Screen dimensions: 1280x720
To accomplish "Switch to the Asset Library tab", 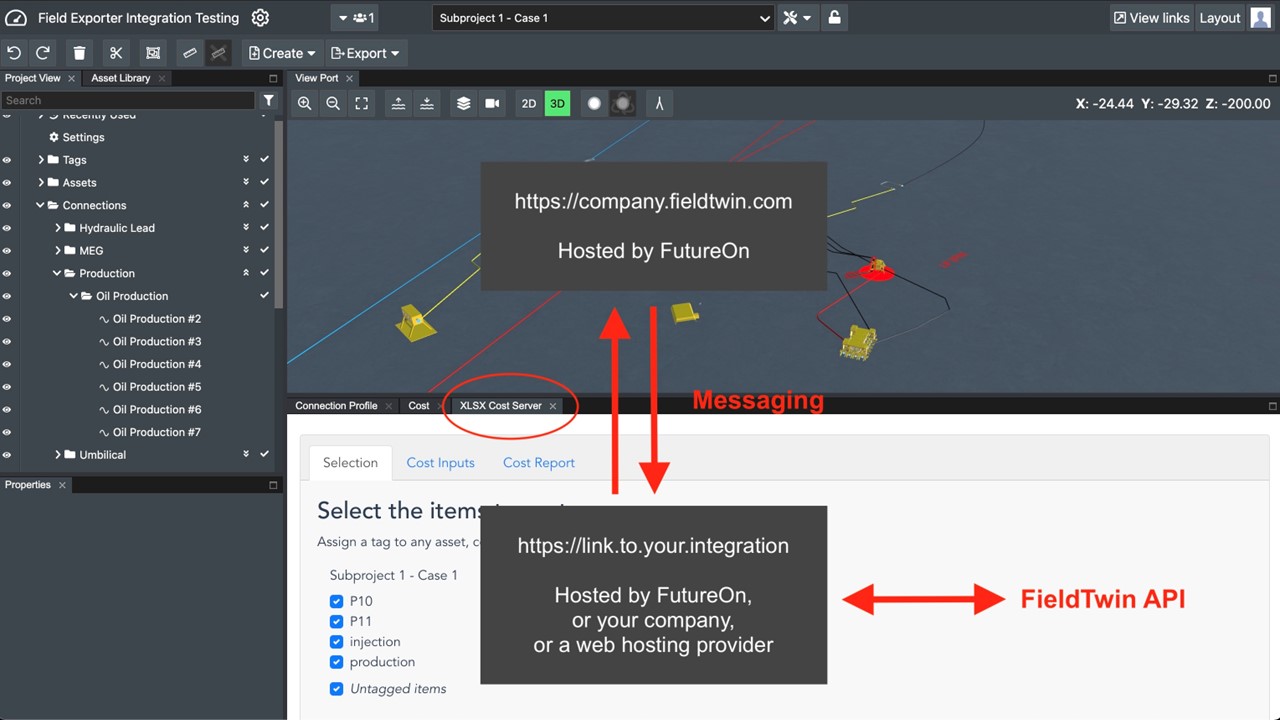I will 120,78.
